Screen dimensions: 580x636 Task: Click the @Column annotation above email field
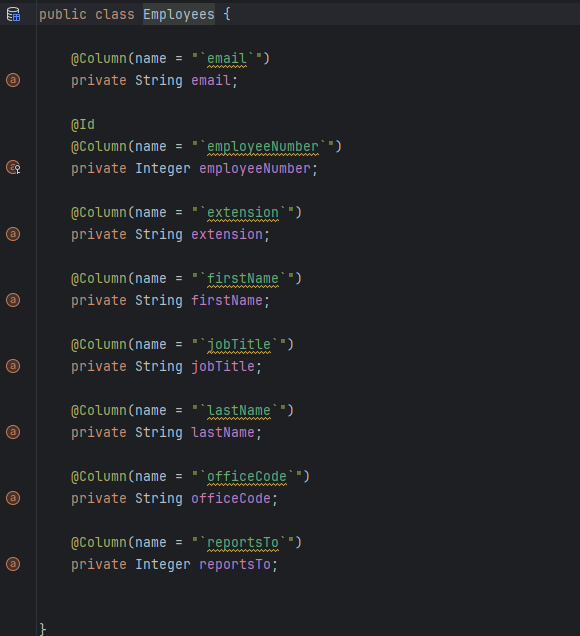(x=99, y=59)
